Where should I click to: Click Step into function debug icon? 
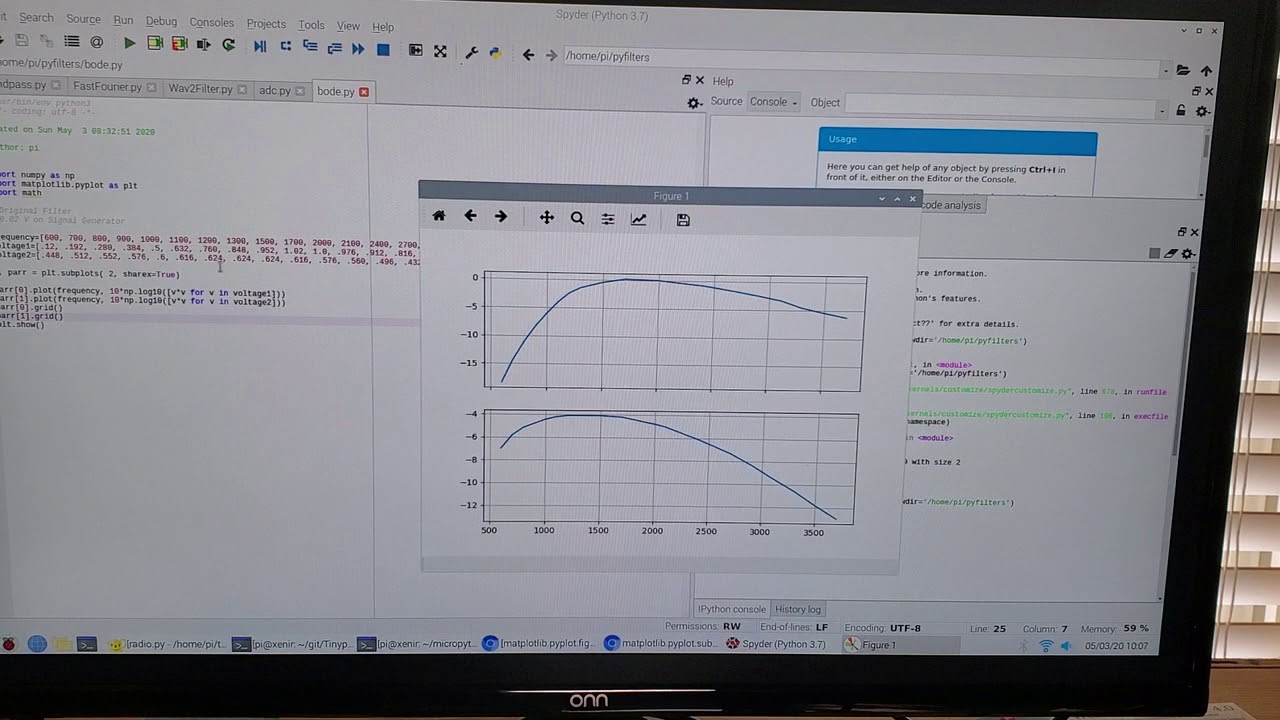click(x=310, y=46)
